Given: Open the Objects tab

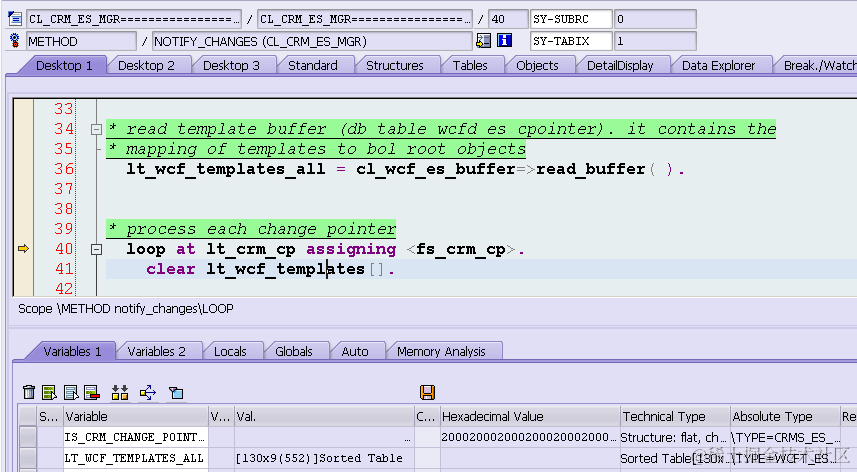Looking at the screenshot, I should (537, 66).
